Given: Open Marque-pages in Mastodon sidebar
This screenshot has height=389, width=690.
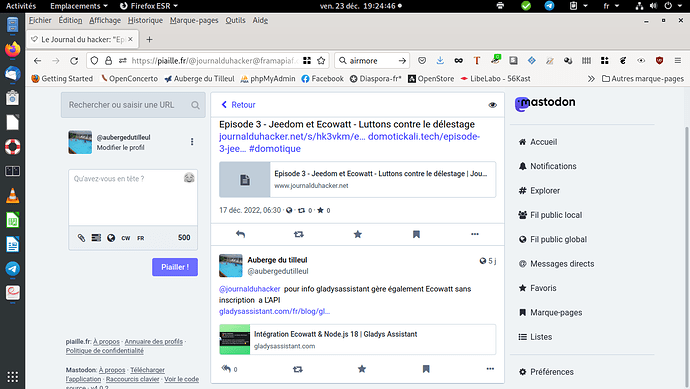Looking at the screenshot, I should [x=550, y=312].
